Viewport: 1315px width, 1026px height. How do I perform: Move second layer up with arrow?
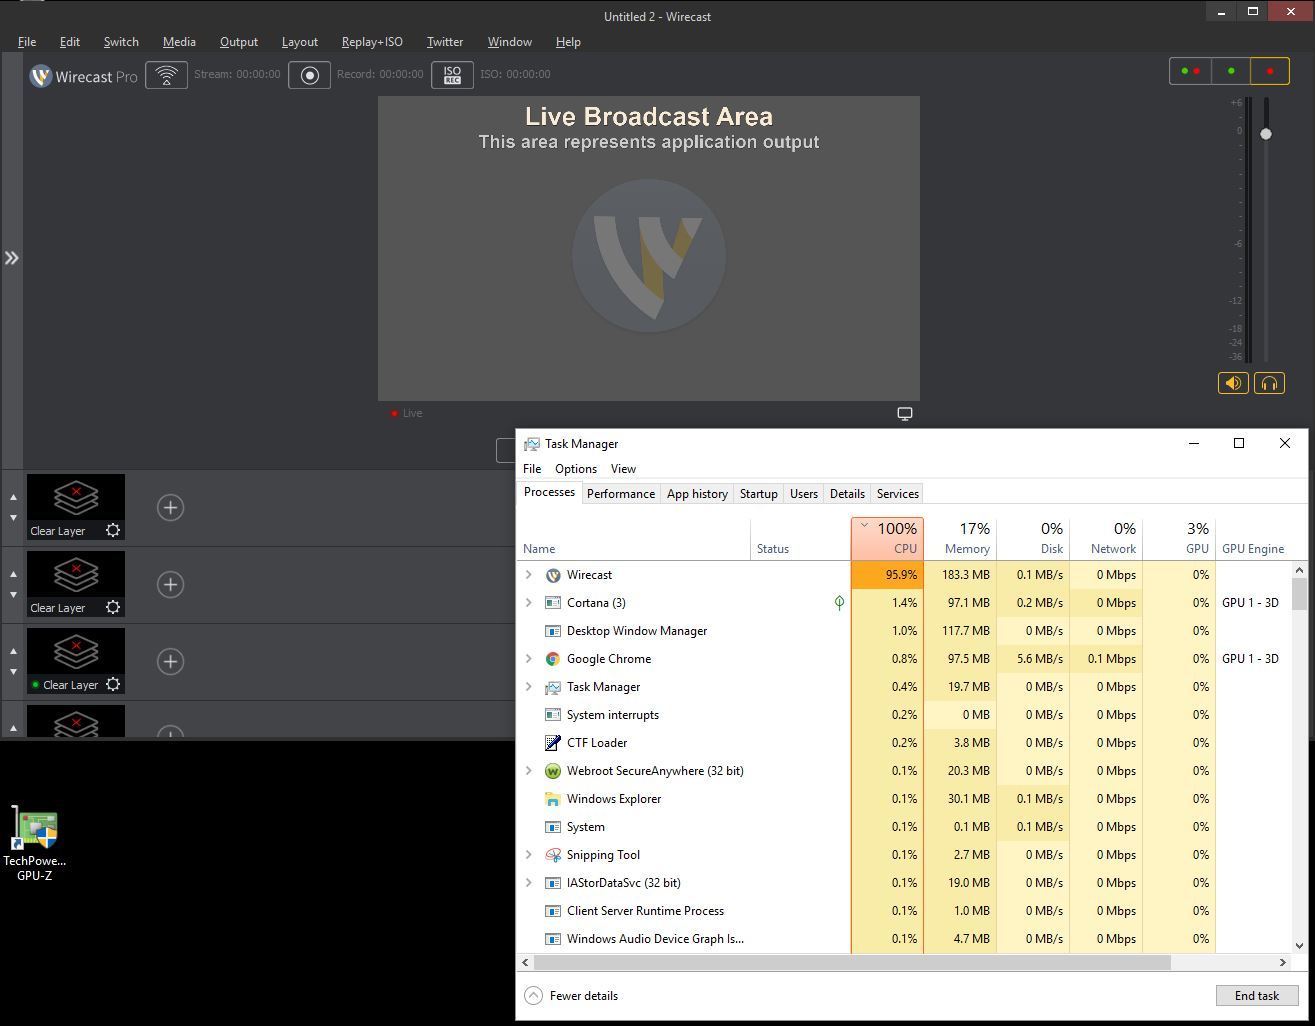click(x=13, y=574)
